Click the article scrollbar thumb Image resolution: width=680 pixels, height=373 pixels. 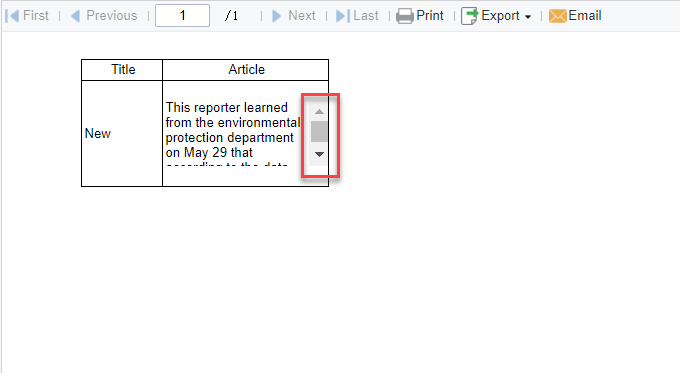(319, 131)
